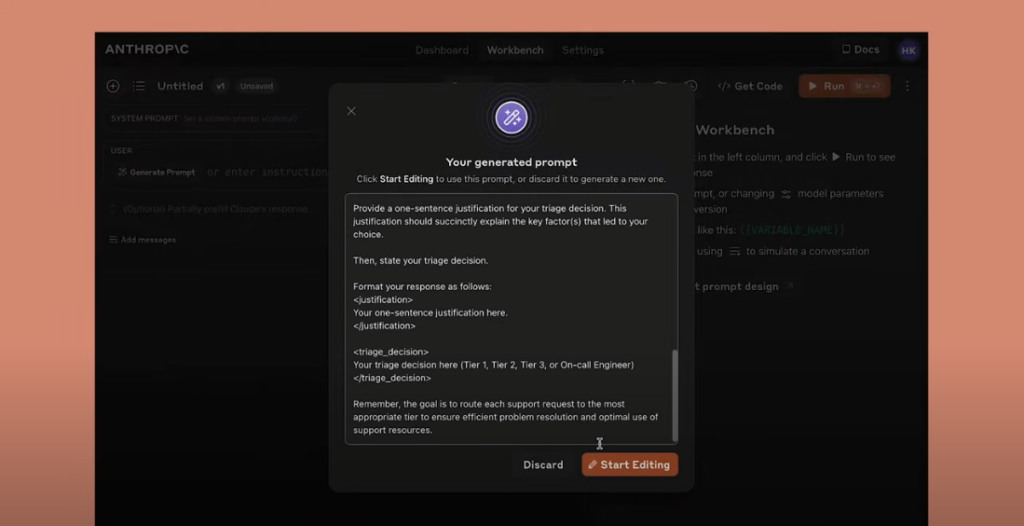Switch to the Settings tab
The width and height of the screenshot is (1024, 526).
point(583,50)
